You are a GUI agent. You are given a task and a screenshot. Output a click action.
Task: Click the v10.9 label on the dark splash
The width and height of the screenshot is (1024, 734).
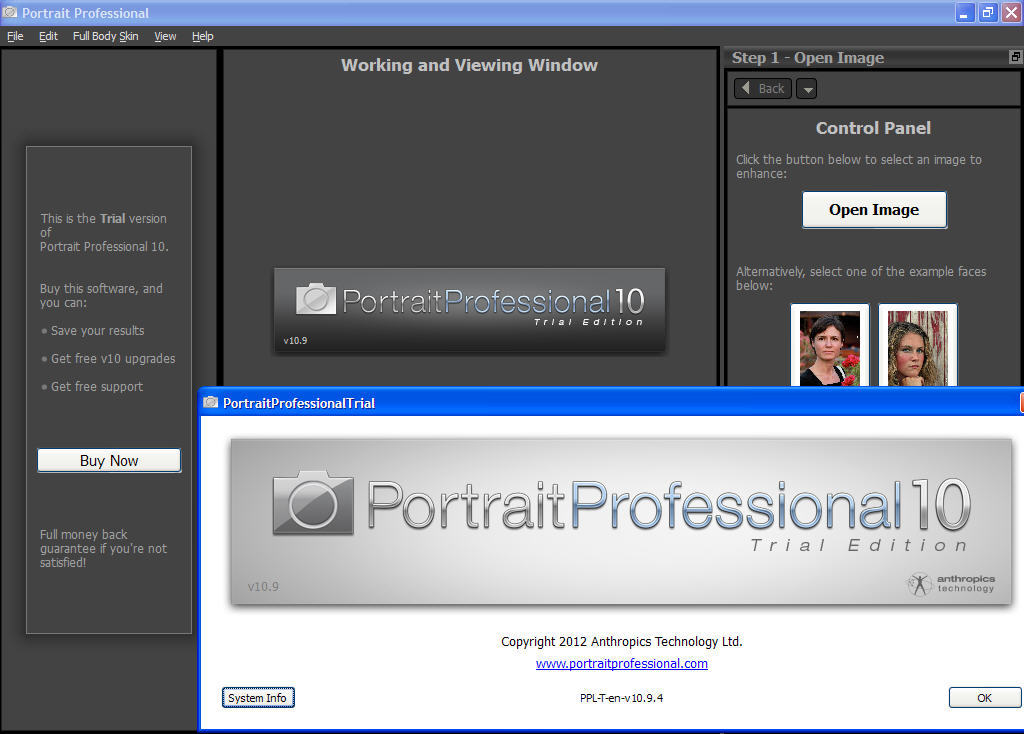click(x=295, y=340)
